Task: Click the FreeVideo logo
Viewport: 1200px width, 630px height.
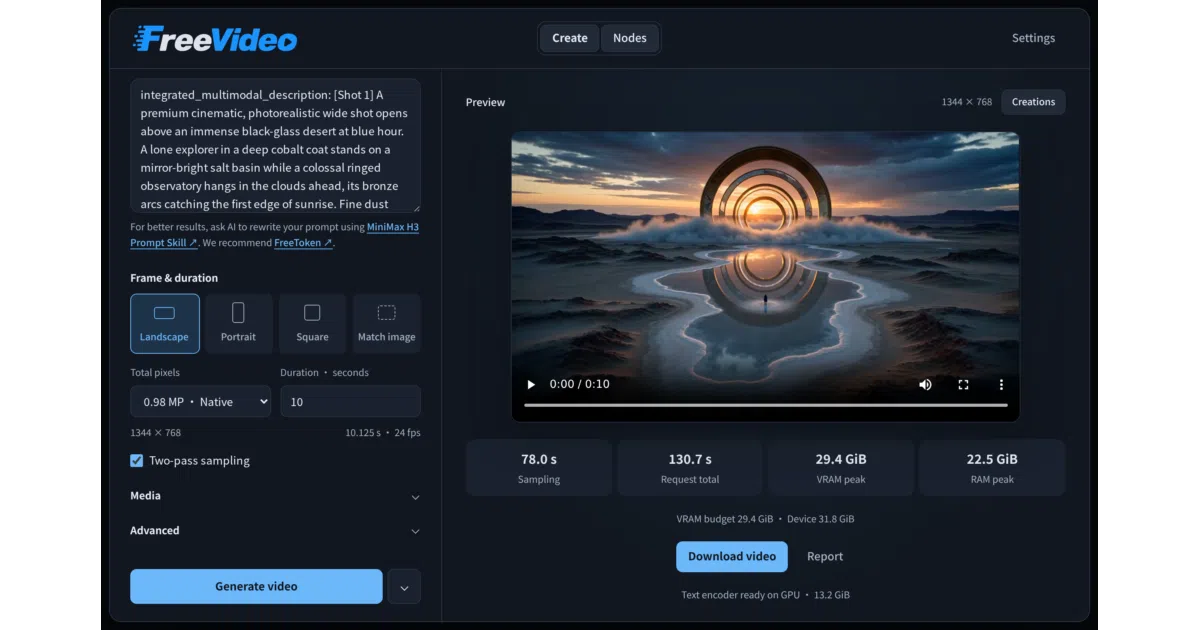Action: [x=215, y=39]
